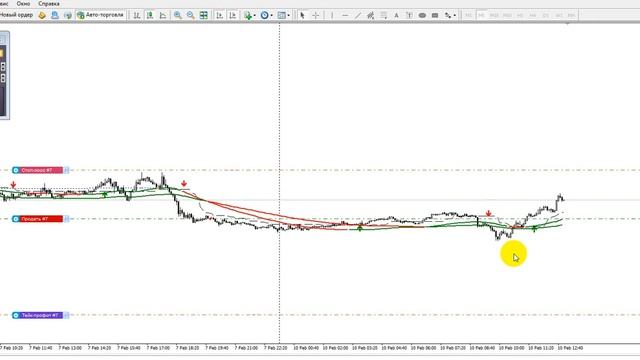Expand the arrows objects dropdown
Viewport: 640px width, 360px height.
point(455,16)
